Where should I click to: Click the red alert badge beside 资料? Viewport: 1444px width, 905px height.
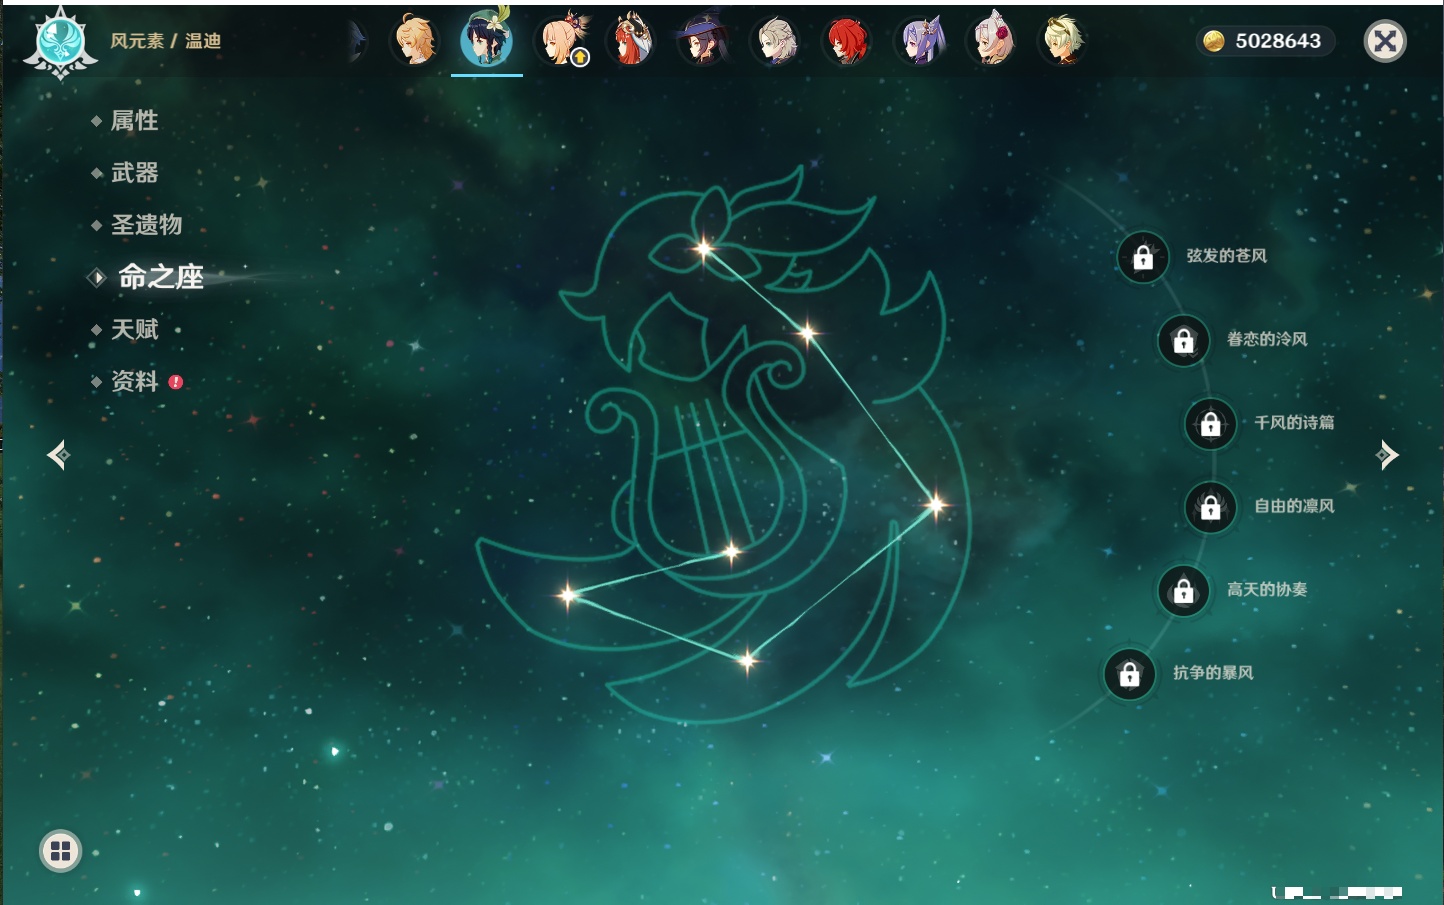click(176, 382)
